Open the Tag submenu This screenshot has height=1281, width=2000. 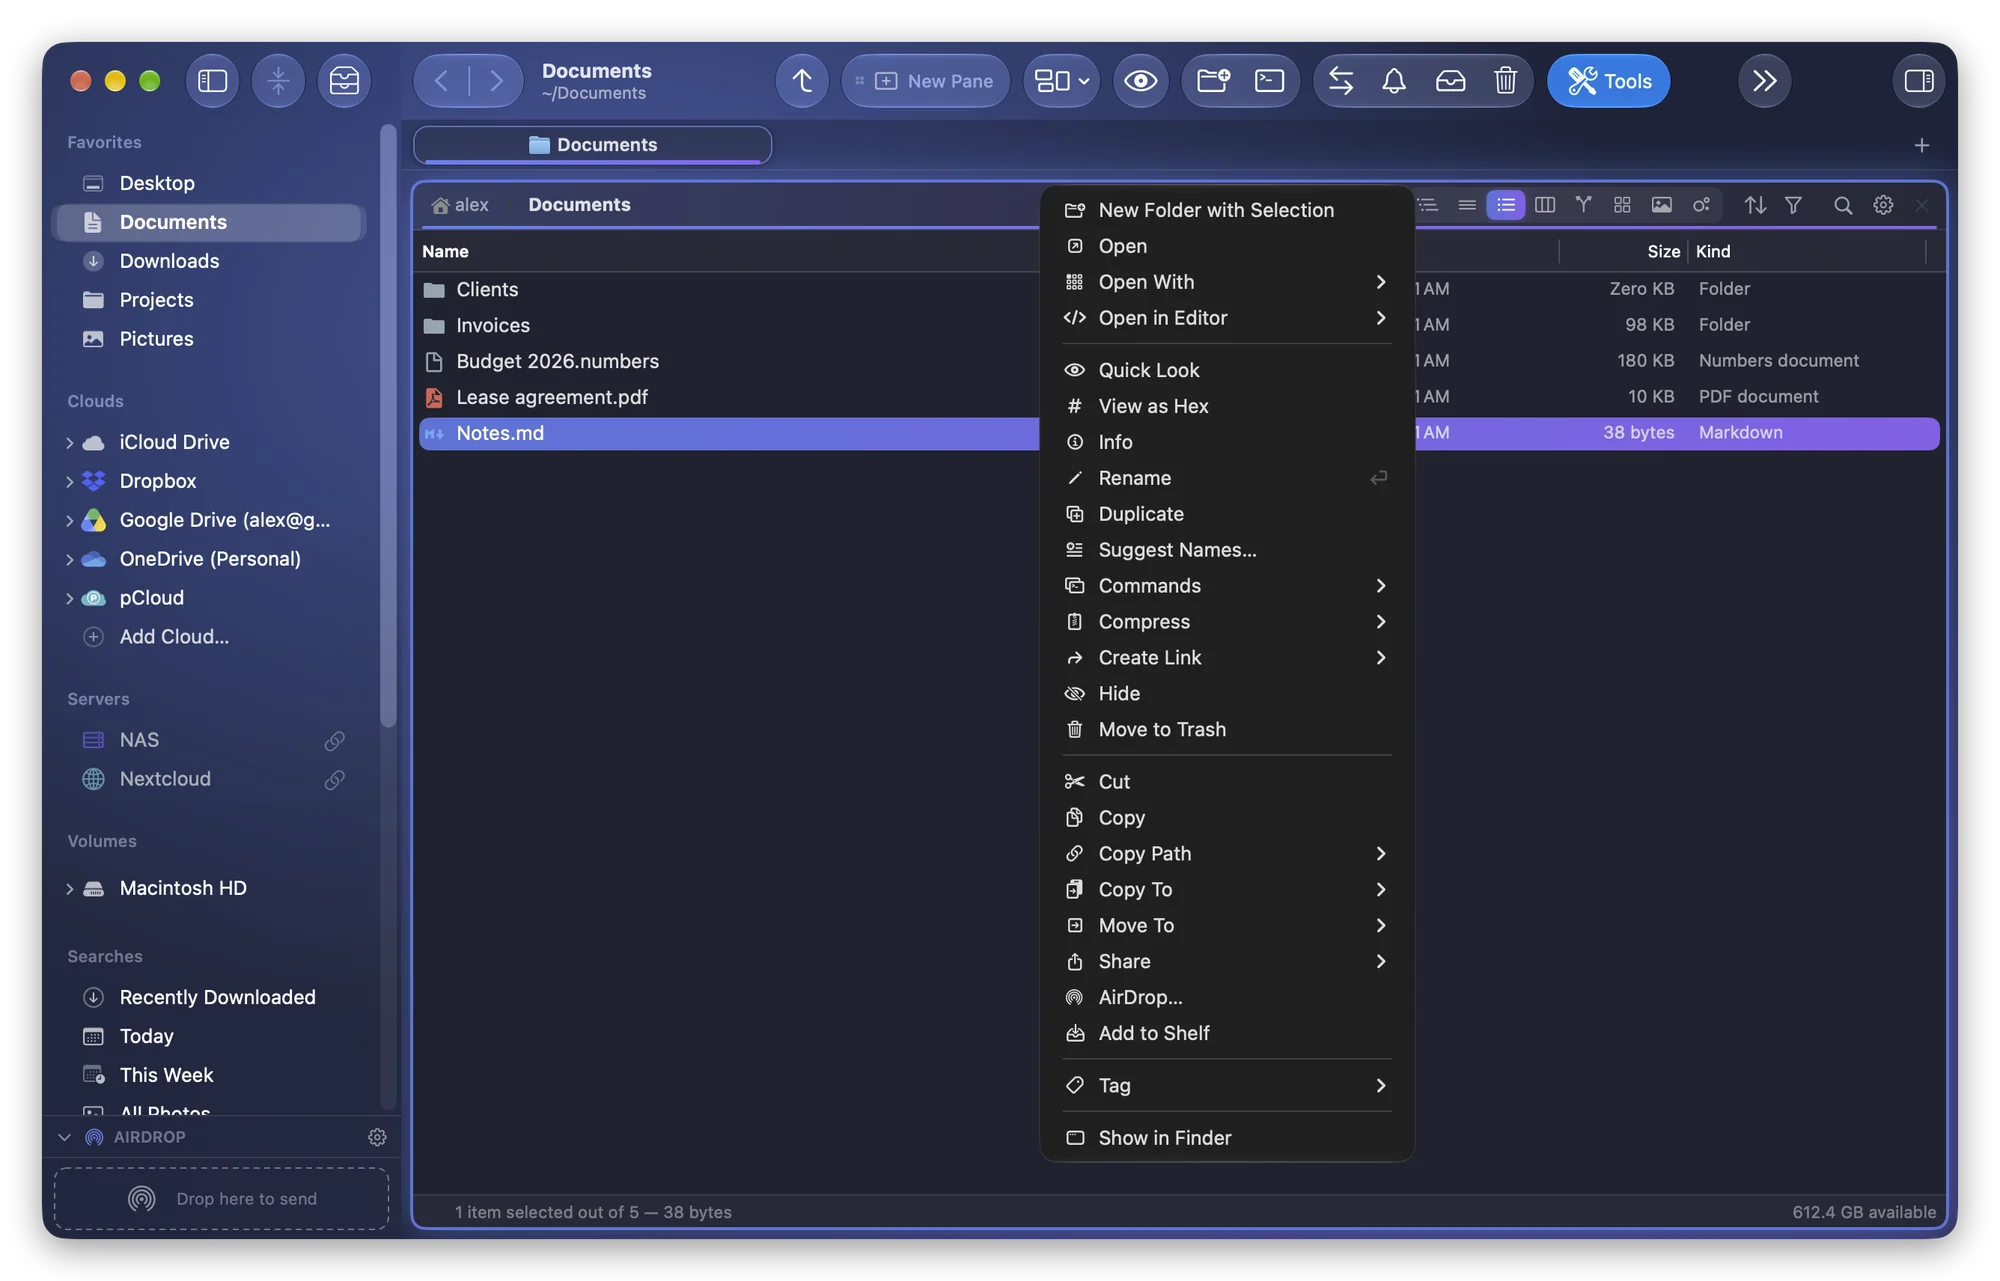[x=1226, y=1085]
